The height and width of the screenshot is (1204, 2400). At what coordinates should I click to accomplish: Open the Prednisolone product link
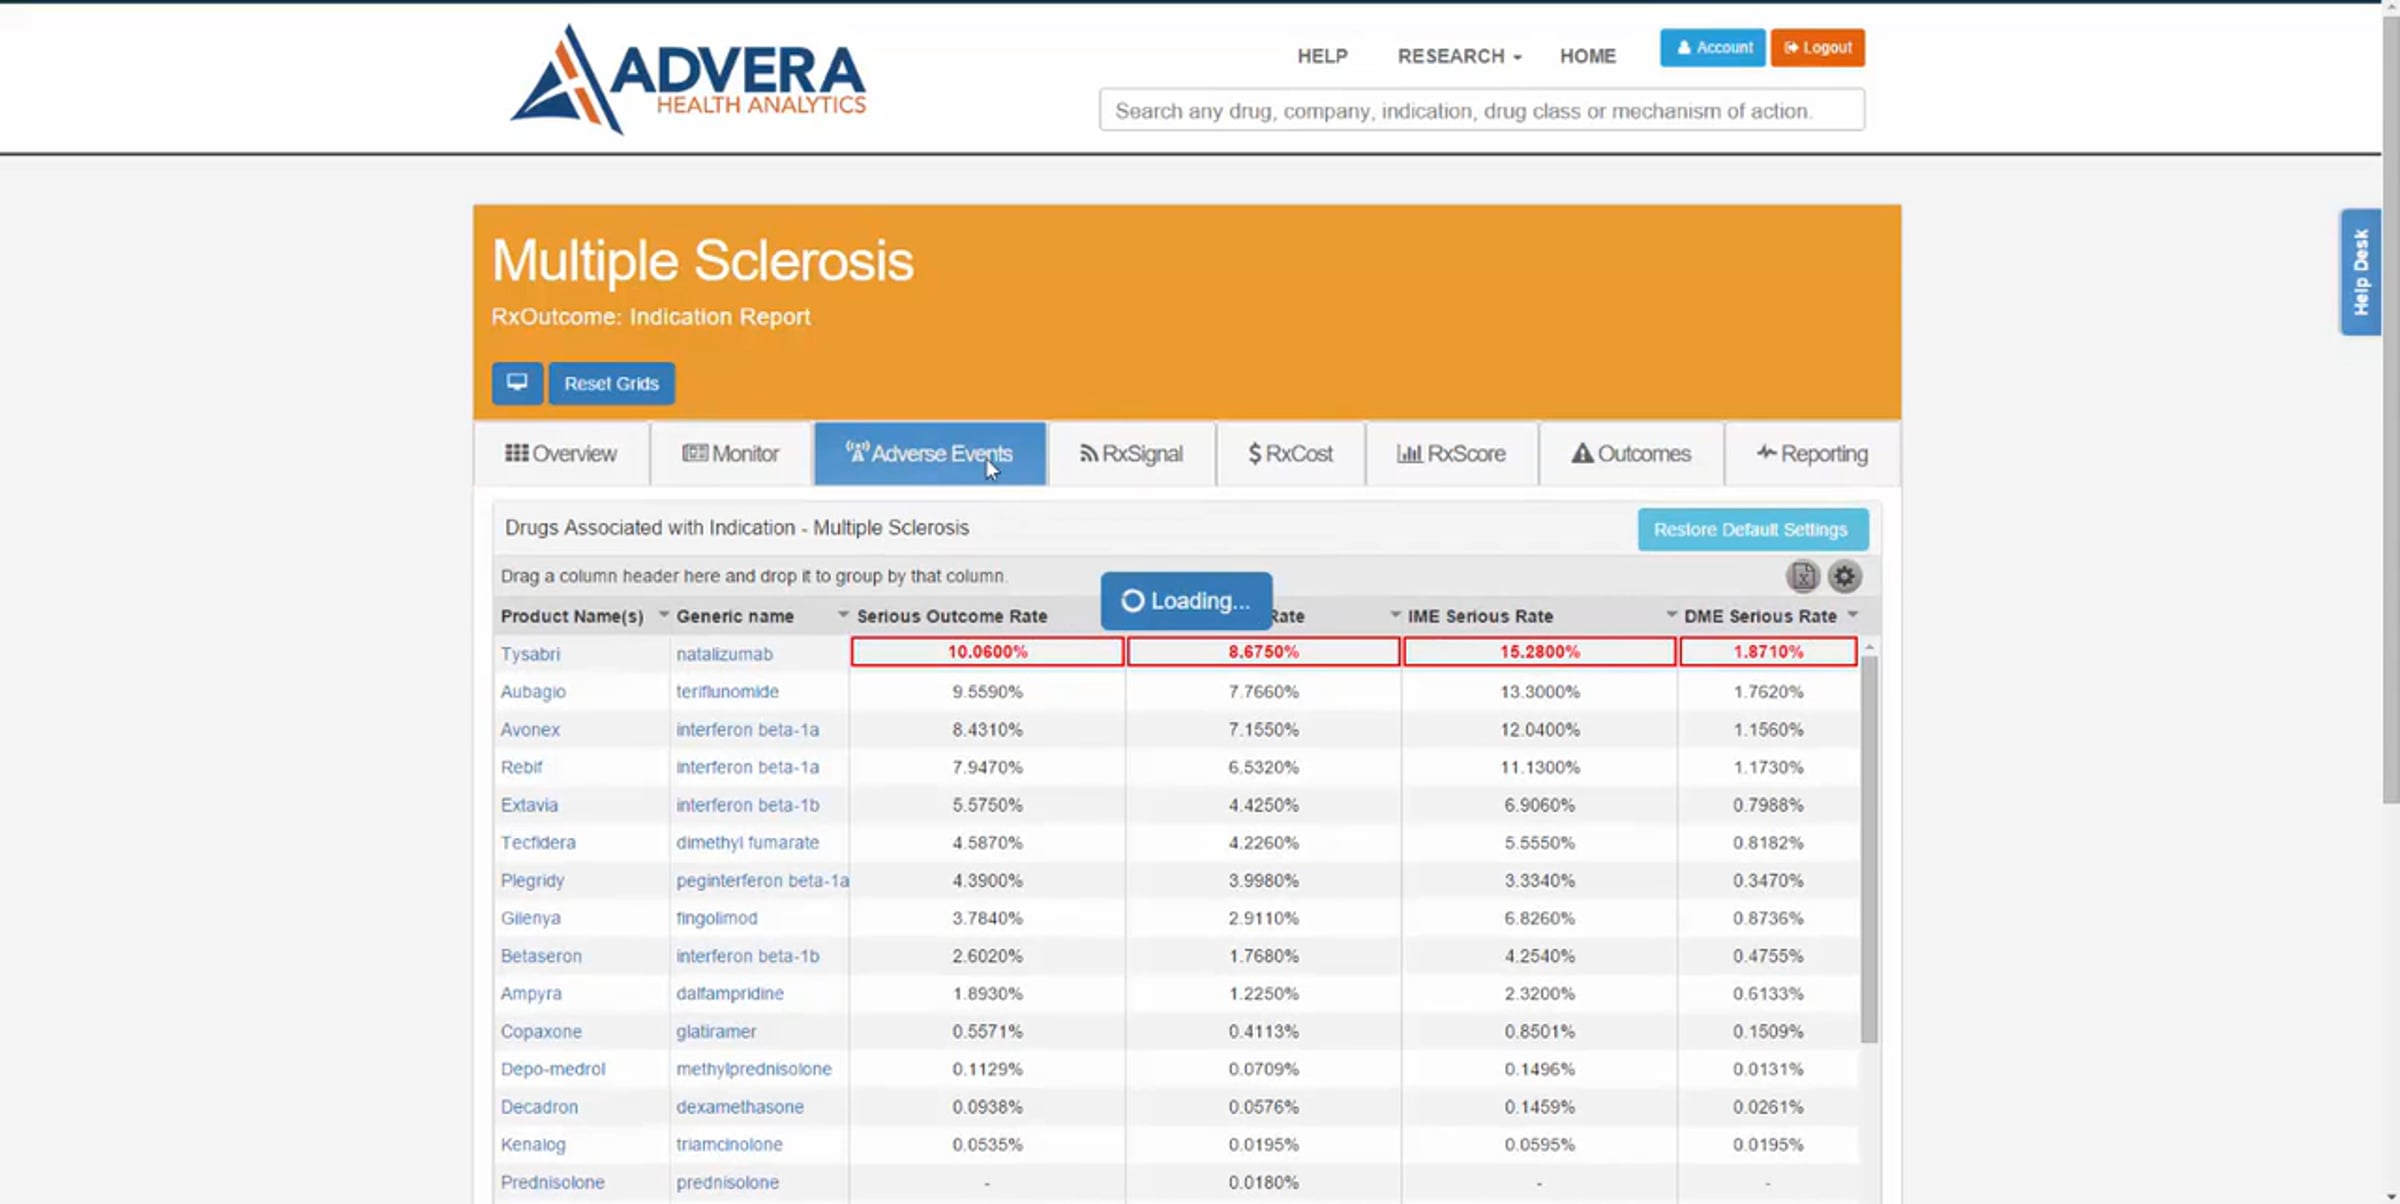coord(552,1182)
